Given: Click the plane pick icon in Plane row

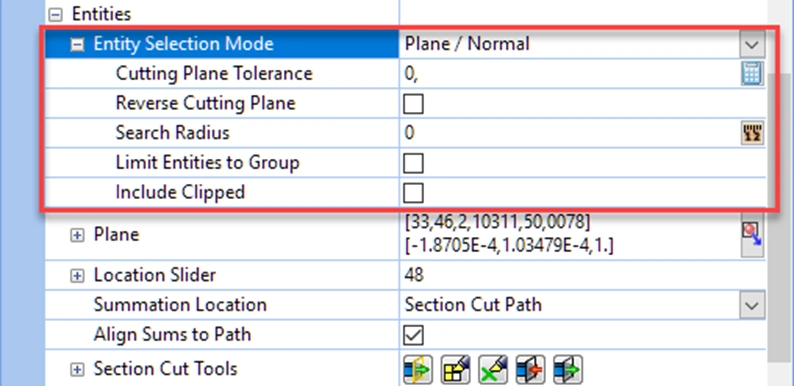Looking at the screenshot, I should click(x=752, y=236).
